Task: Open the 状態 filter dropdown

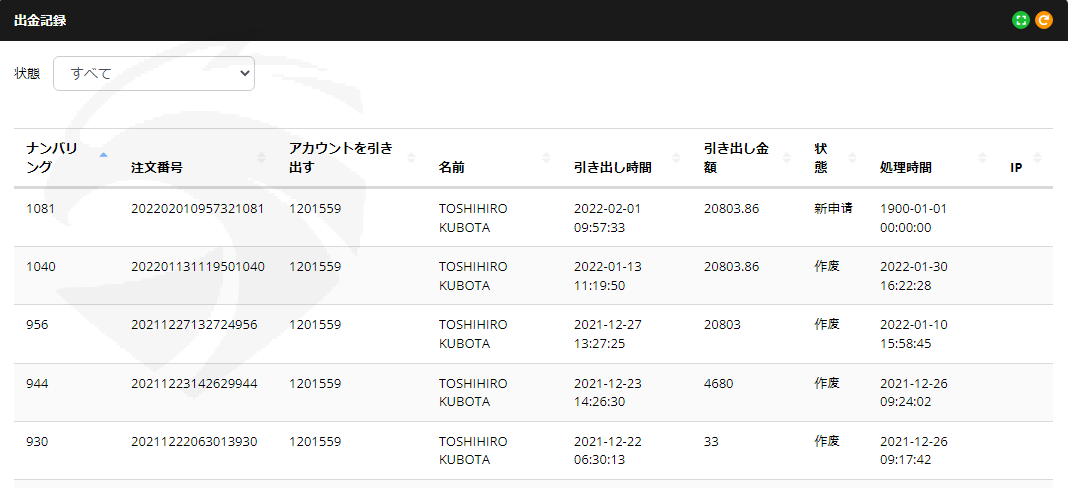Action: click(x=154, y=74)
